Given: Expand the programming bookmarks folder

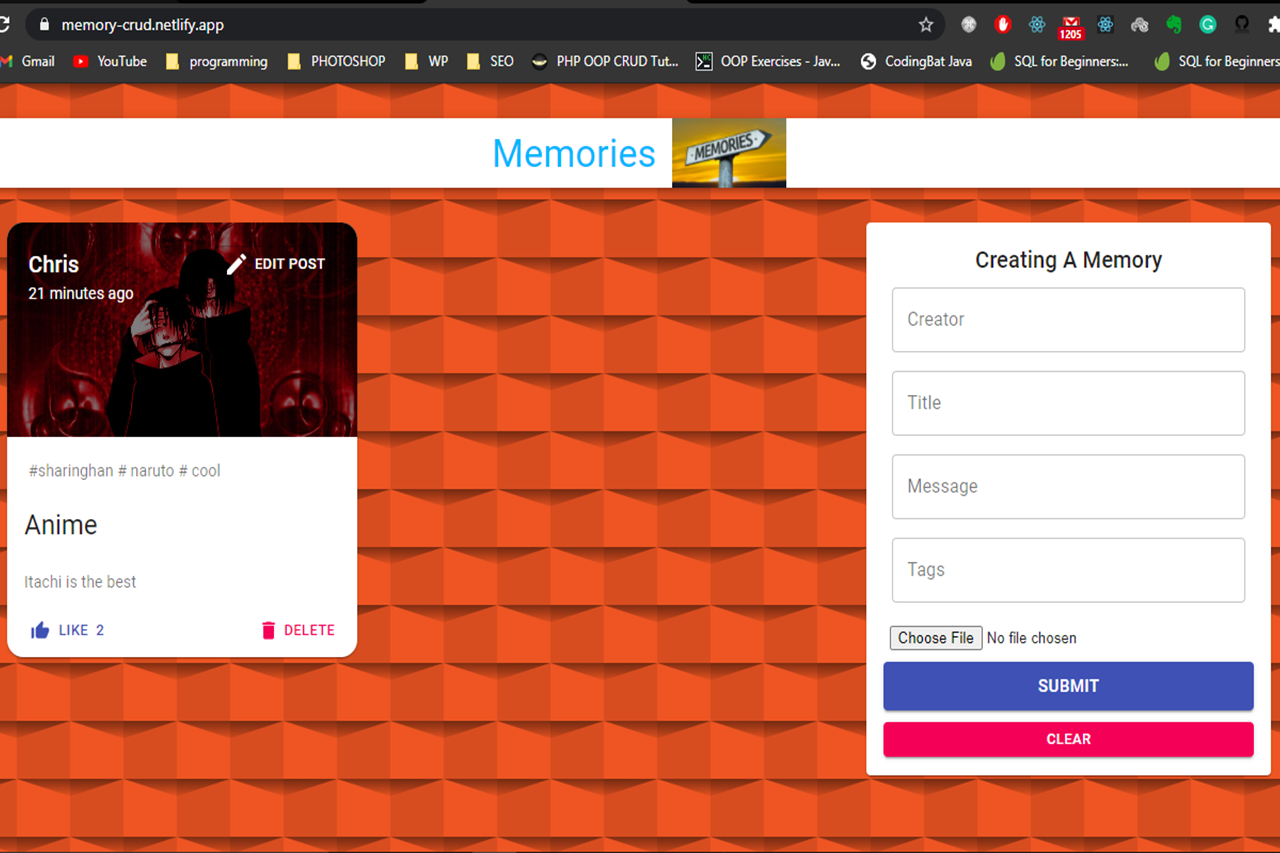Looking at the screenshot, I should point(216,61).
